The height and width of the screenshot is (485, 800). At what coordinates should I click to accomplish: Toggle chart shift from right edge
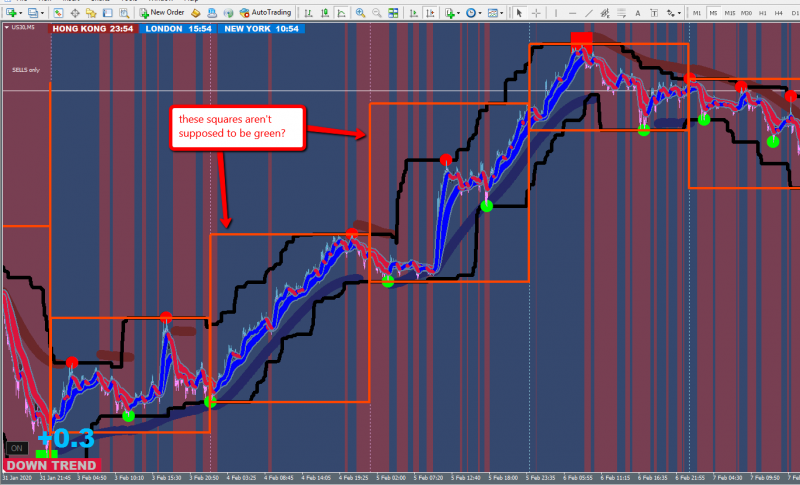coord(430,13)
